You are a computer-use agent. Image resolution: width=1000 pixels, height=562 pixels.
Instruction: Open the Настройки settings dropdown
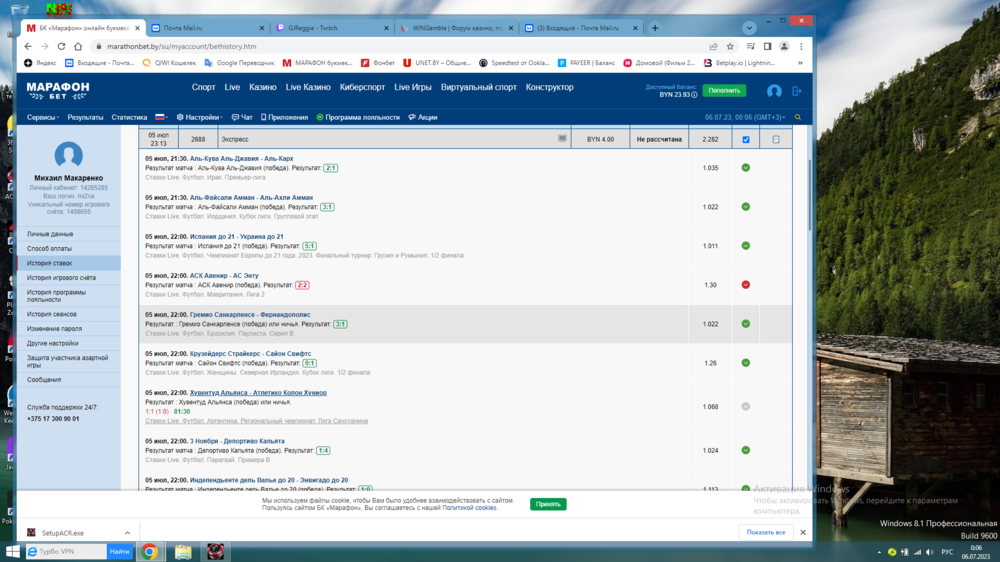198,117
